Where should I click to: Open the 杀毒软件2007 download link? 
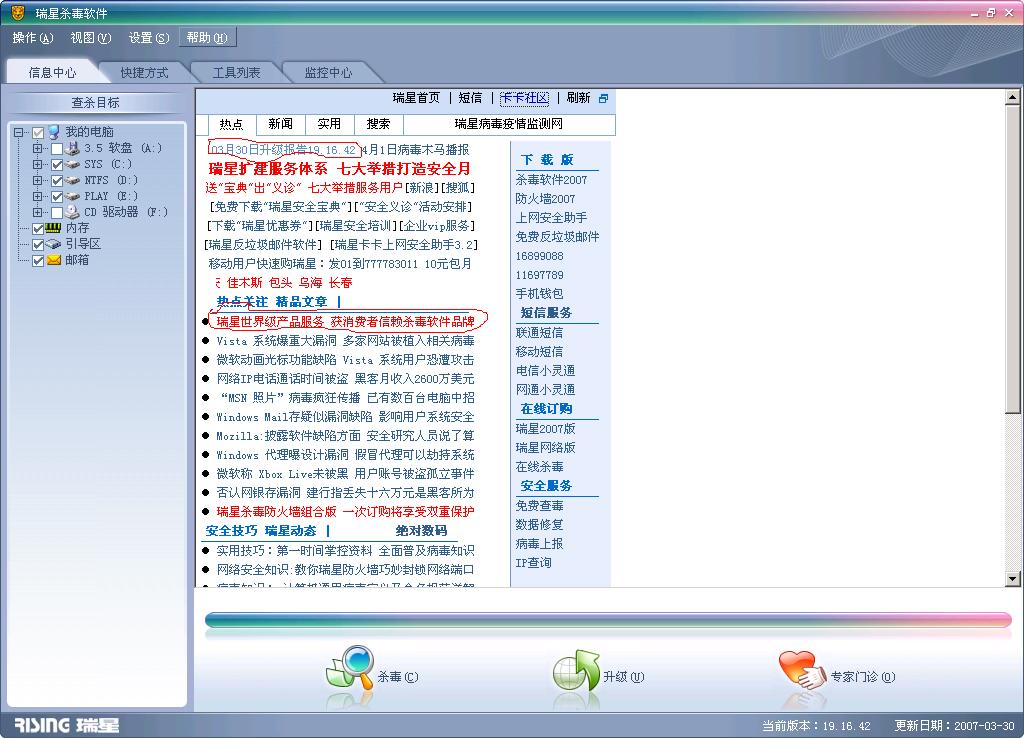551,180
